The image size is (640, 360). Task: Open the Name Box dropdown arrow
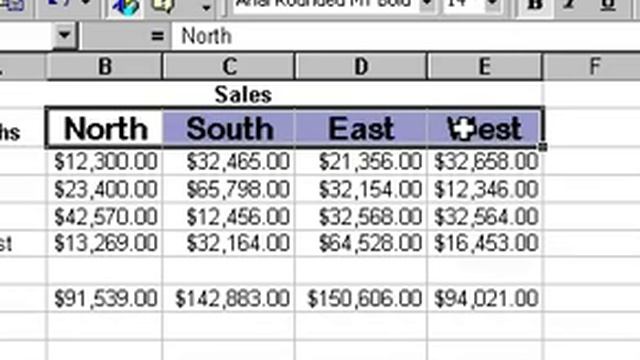(x=64, y=35)
